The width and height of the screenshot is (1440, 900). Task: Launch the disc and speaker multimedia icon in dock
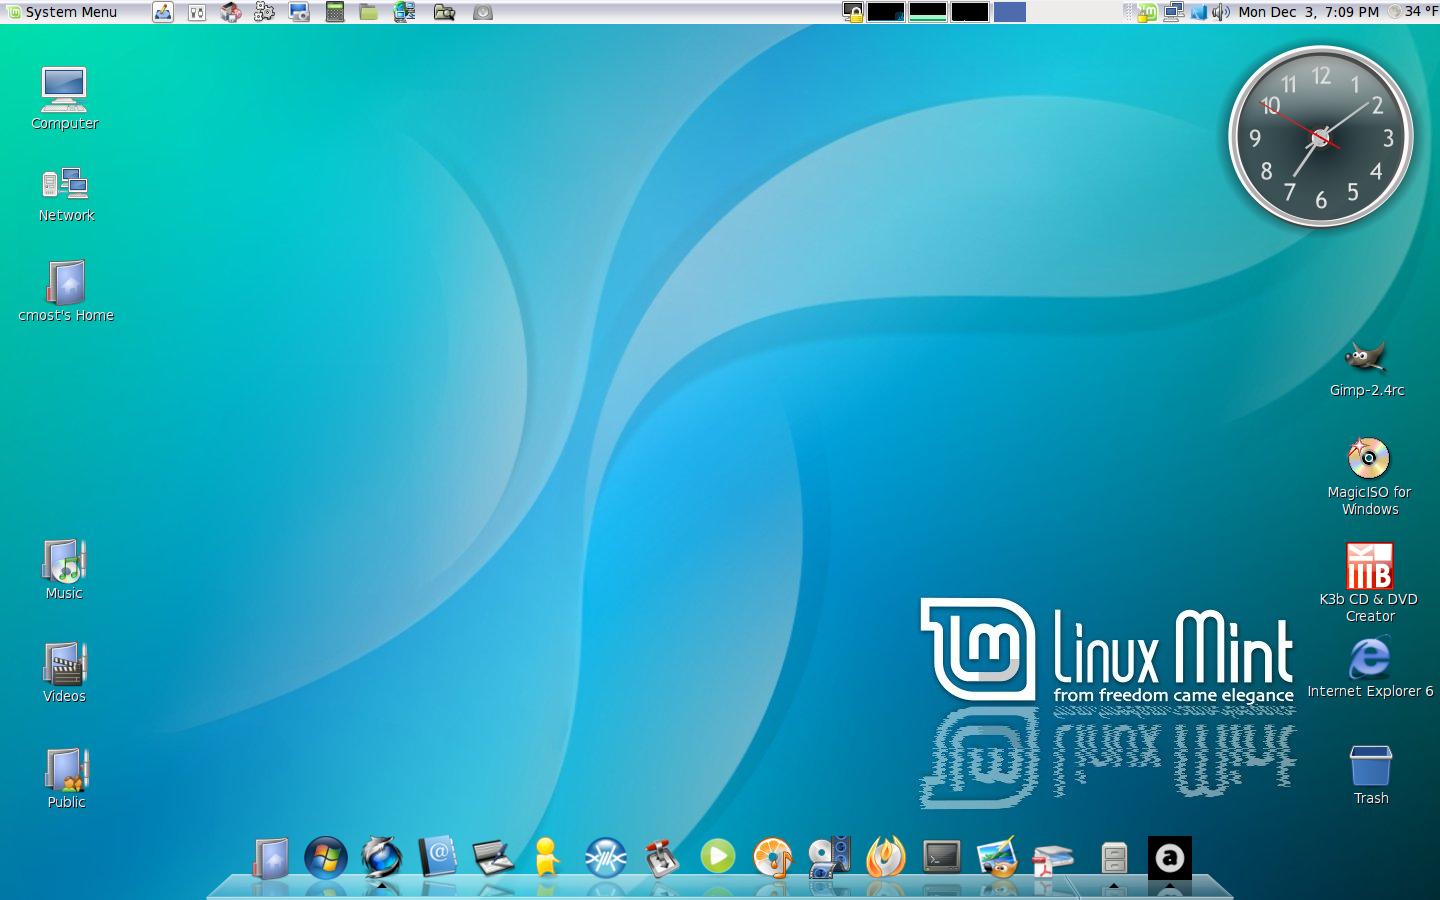829,858
